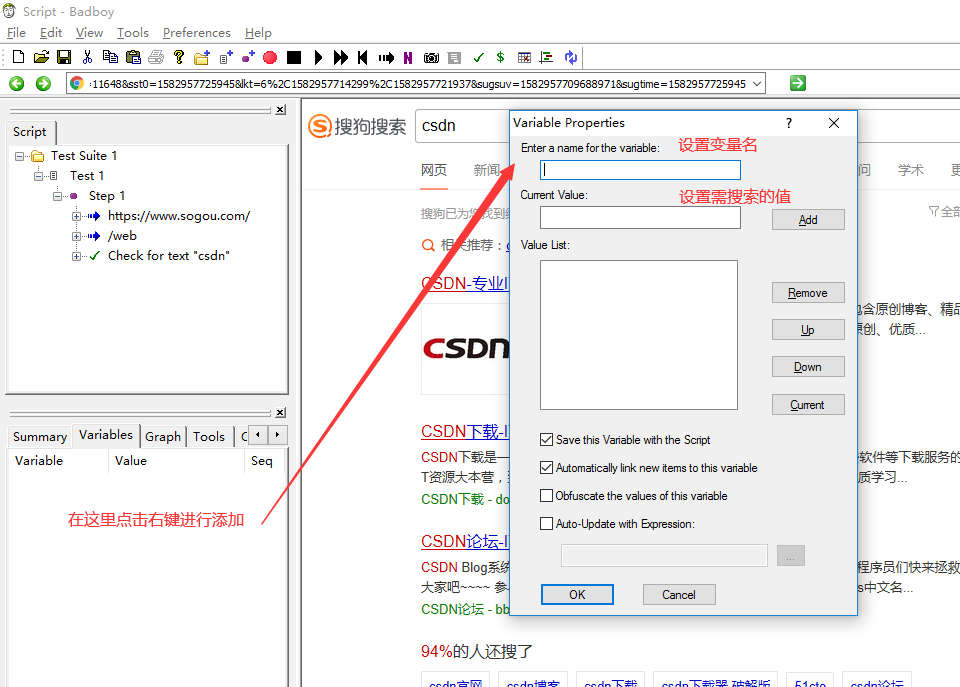Collapse the Test Suite 1 tree node
Image resolution: width=960 pixels, height=687 pixels.
point(20,156)
